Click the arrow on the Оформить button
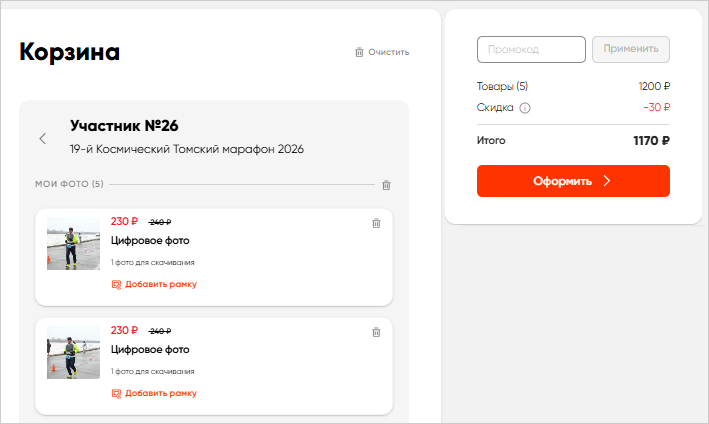The height and width of the screenshot is (424, 709). coord(606,181)
